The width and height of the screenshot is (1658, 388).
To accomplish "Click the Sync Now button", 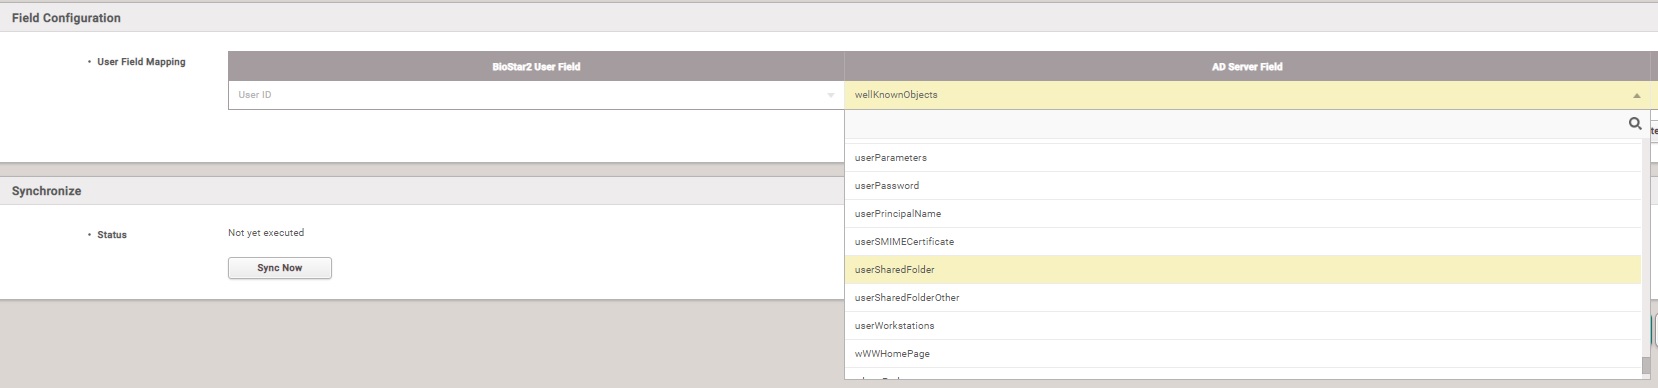I will pos(280,268).
